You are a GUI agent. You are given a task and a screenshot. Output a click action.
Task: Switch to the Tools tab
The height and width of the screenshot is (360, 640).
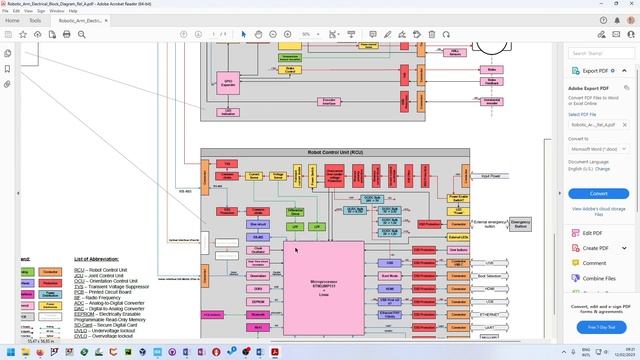35,20
